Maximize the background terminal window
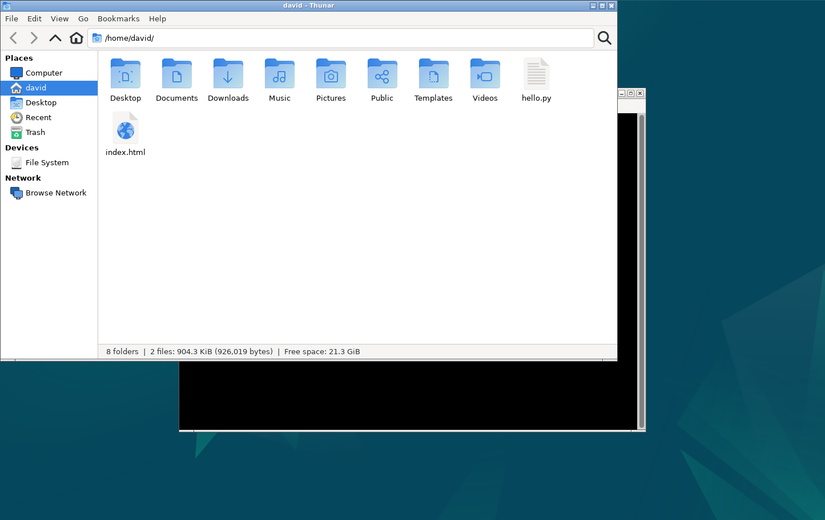This screenshot has width=825, height=520. pyautogui.click(x=630, y=93)
